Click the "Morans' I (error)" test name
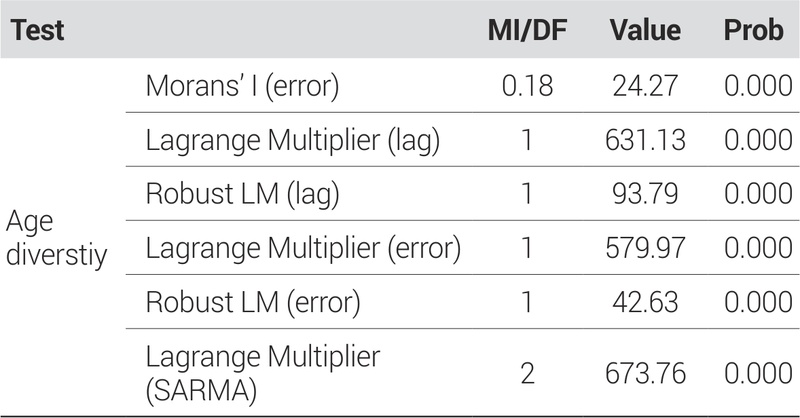800x418 pixels. tap(242, 87)
